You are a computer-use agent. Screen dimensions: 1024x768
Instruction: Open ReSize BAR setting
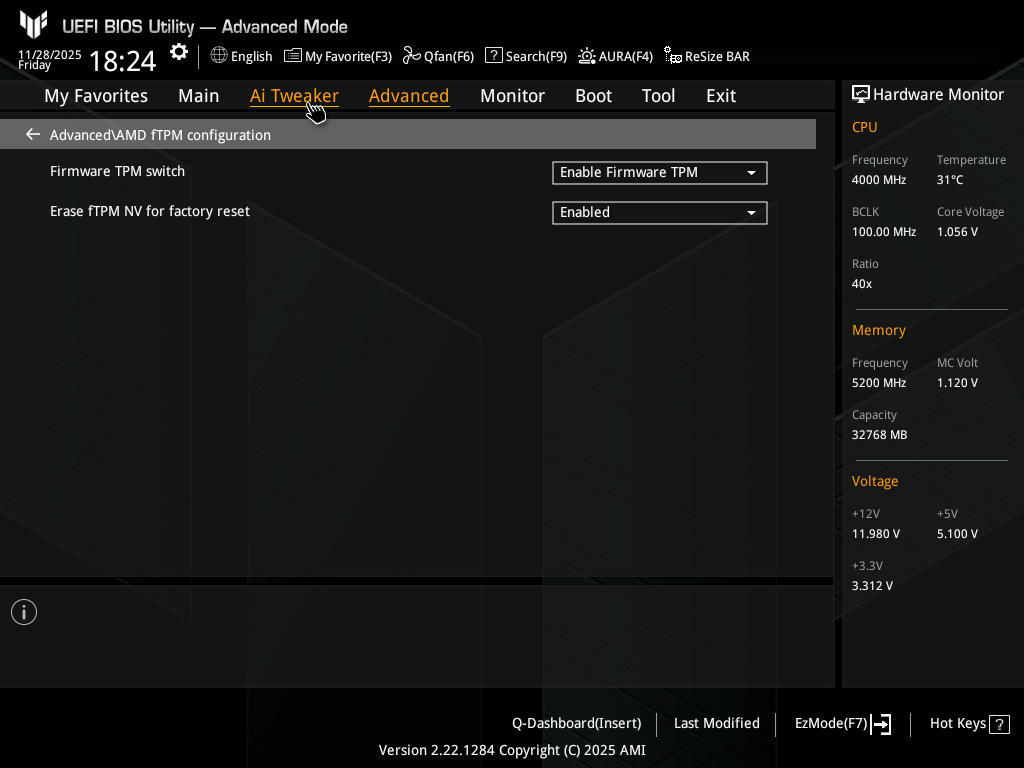pyautogui.click(x=673, y=56)
